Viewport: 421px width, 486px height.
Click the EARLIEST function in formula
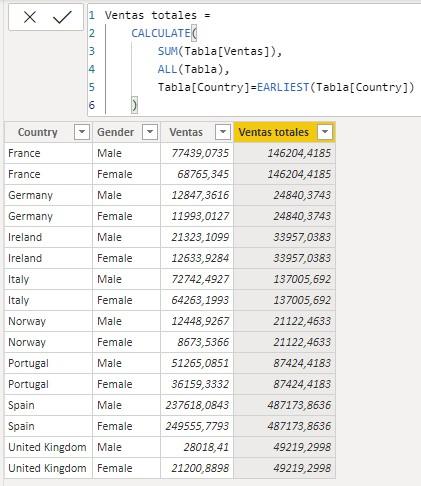point(283,87)
